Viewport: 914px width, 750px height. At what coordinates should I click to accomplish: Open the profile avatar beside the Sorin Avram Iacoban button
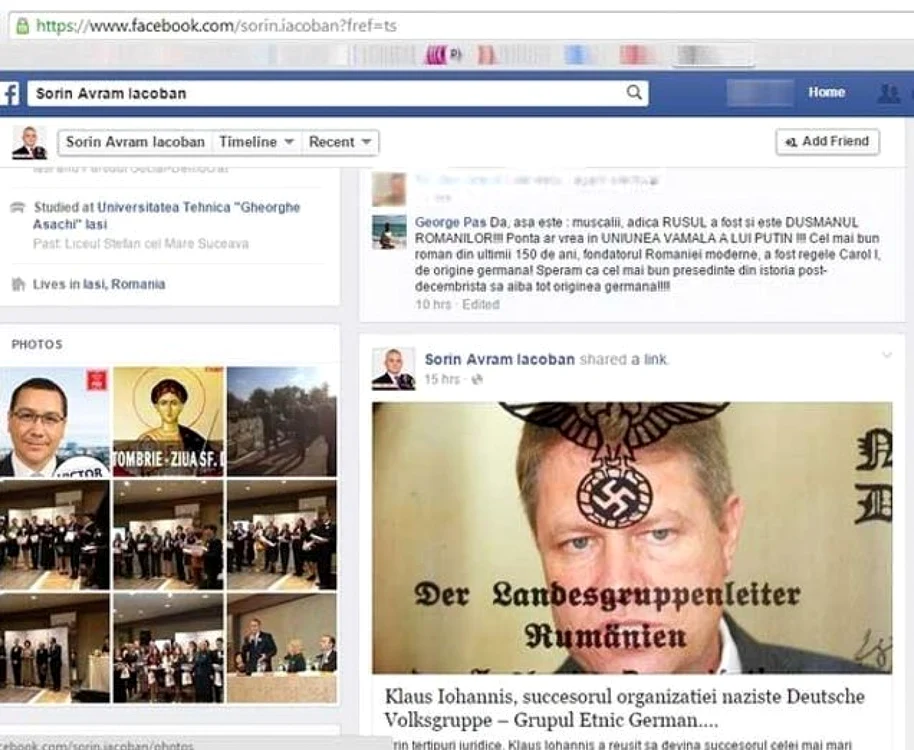(x=29, y=142)
